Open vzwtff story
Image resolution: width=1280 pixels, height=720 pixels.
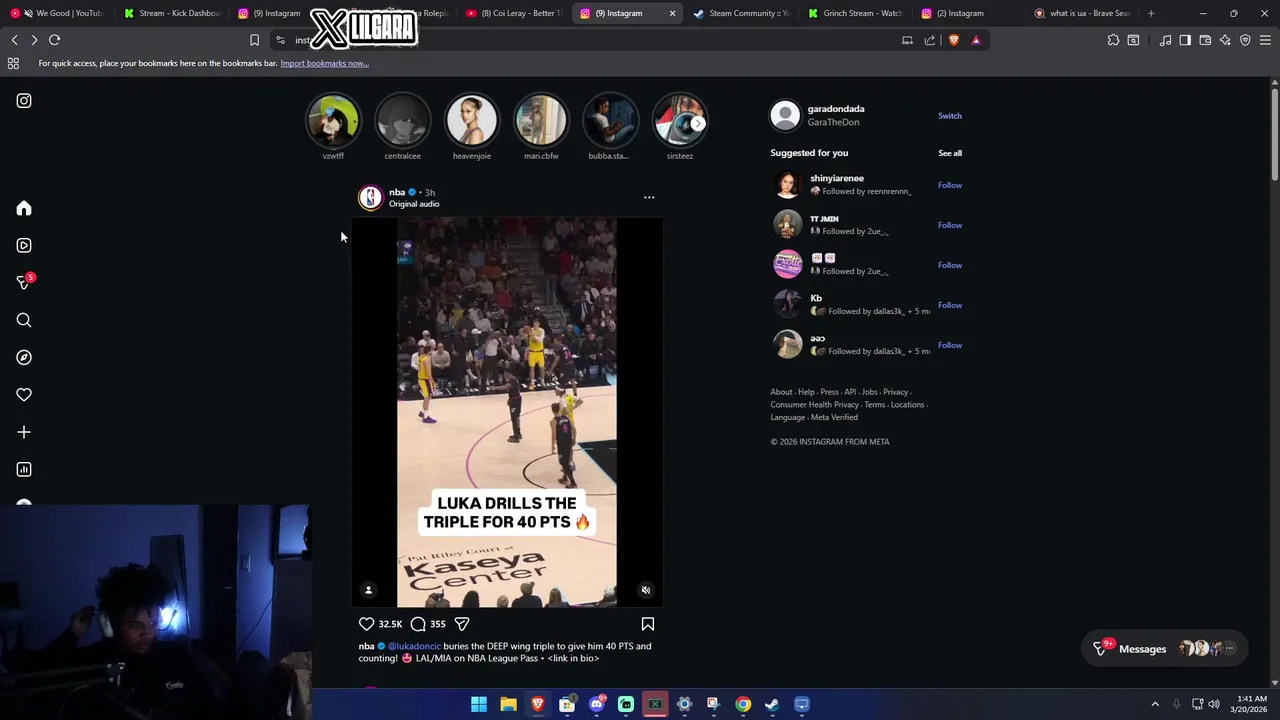333,121
